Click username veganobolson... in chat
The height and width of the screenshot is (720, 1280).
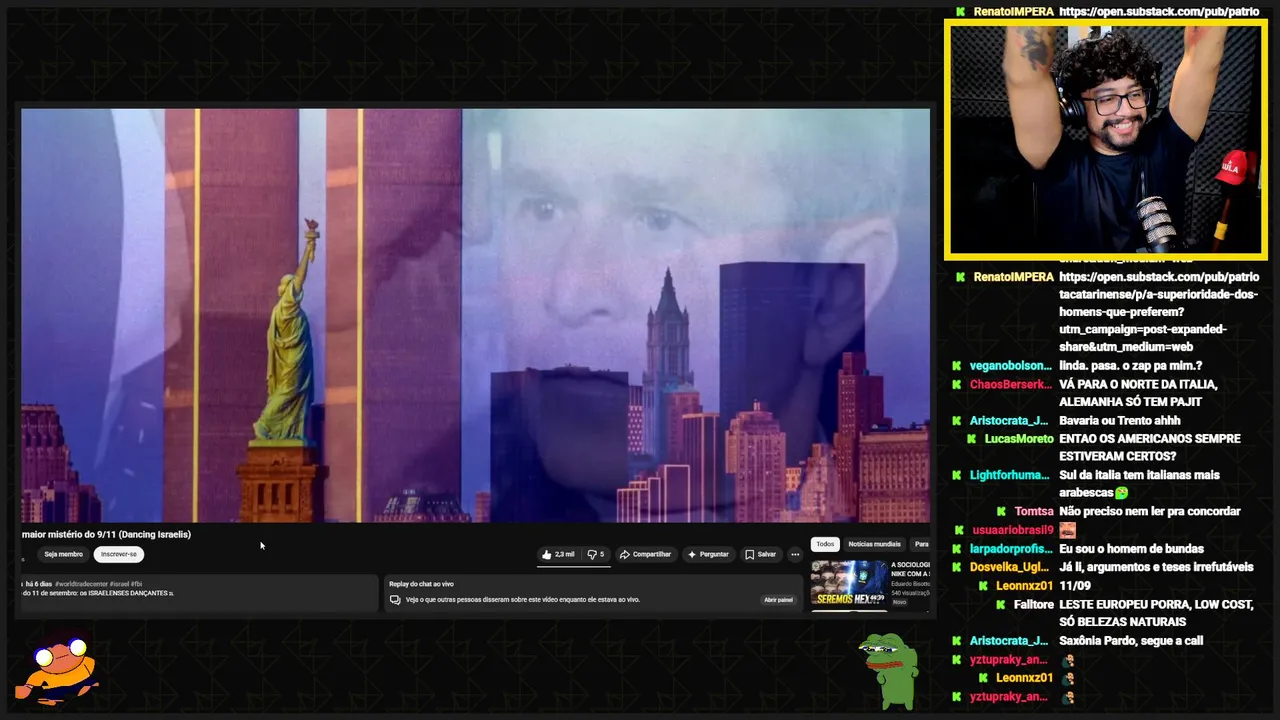(1010, 366)
